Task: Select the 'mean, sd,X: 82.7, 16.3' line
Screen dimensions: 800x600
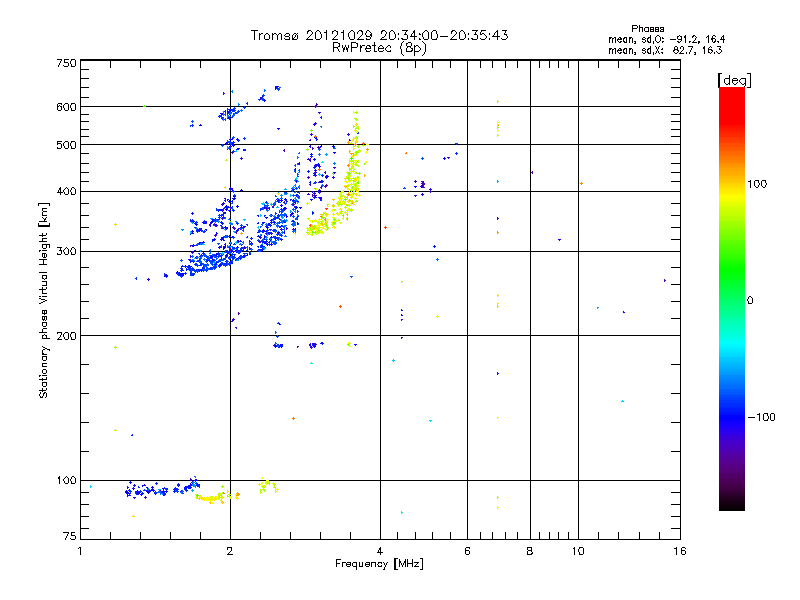Action: 665,50
